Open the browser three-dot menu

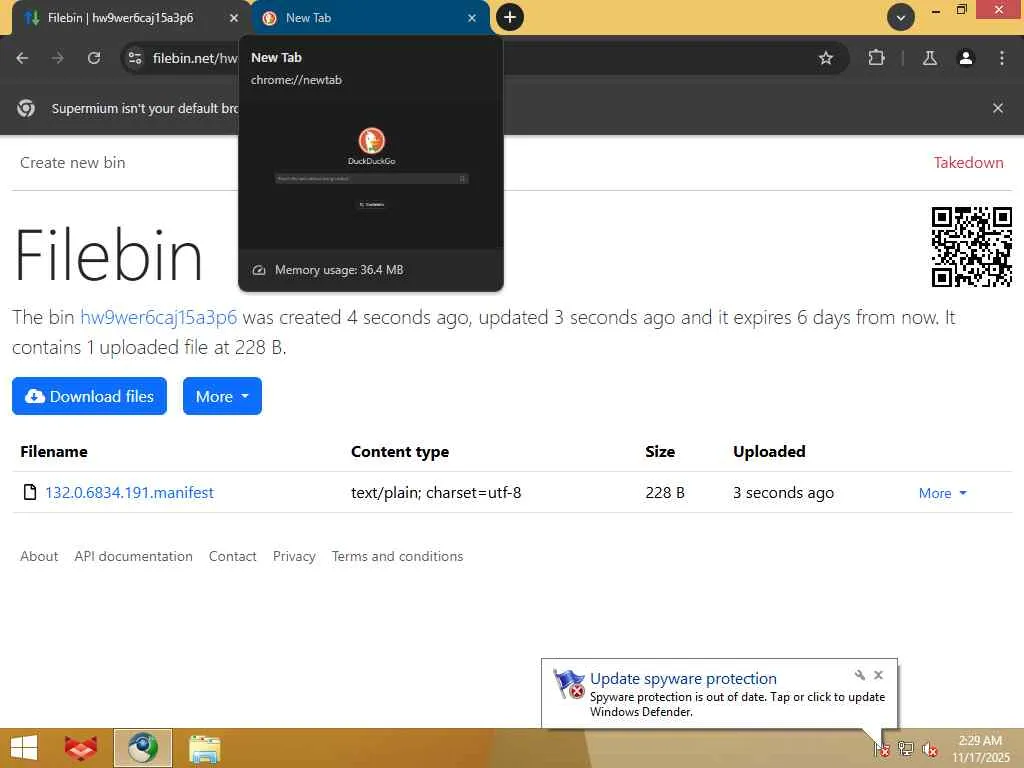click(1002, 58)
